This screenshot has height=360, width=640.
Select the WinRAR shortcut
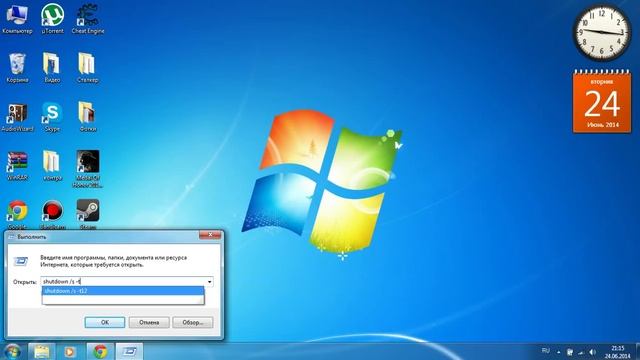point(17,166)
